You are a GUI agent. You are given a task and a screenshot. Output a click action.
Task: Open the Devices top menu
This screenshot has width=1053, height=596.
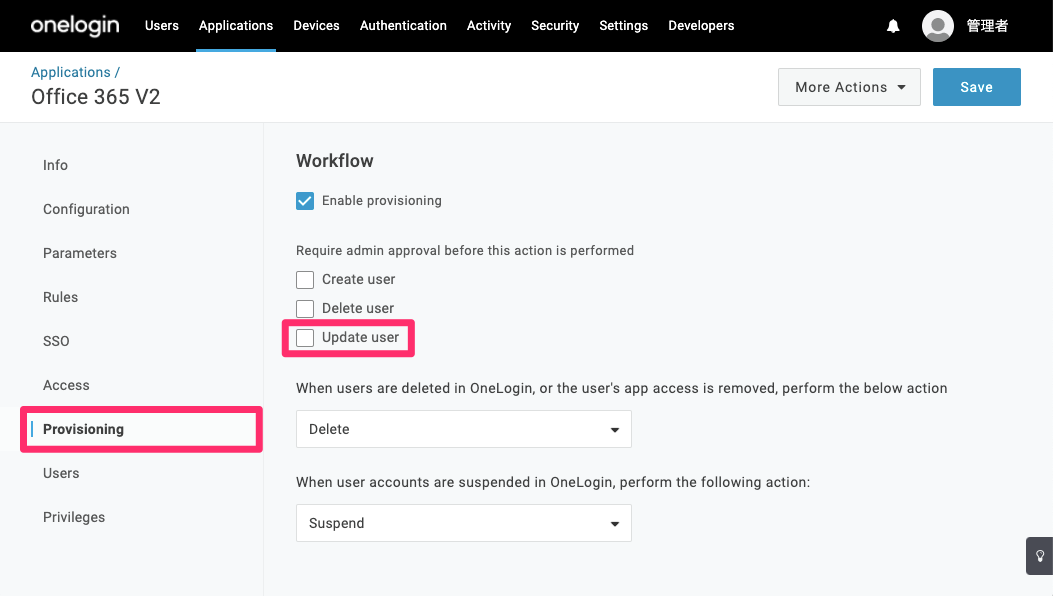tap(316, 26)
